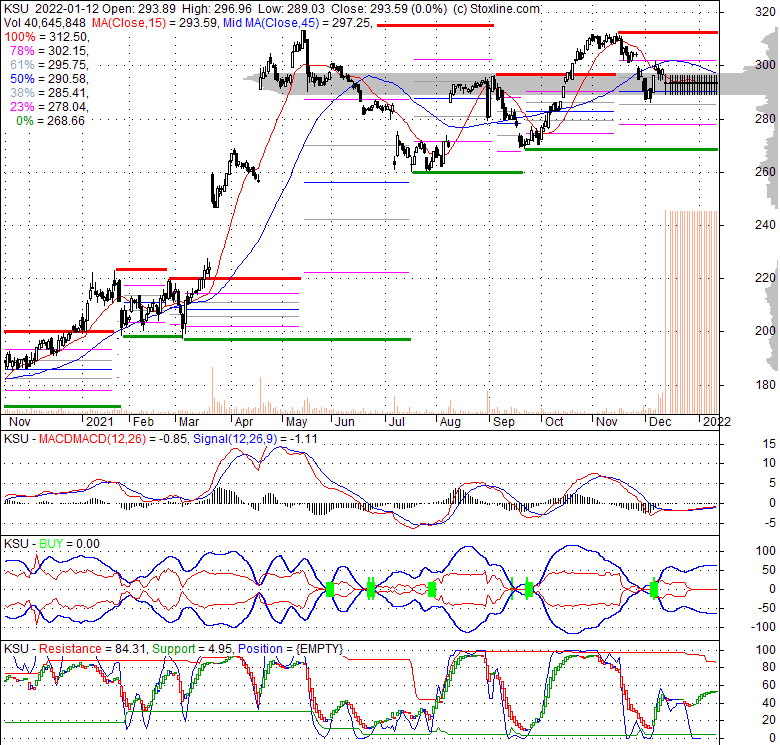Image resolution: width=780 pixels, height=745 pixels.
Task: Click the Dec month marker on timeline
Action: [x=661, y=422]
